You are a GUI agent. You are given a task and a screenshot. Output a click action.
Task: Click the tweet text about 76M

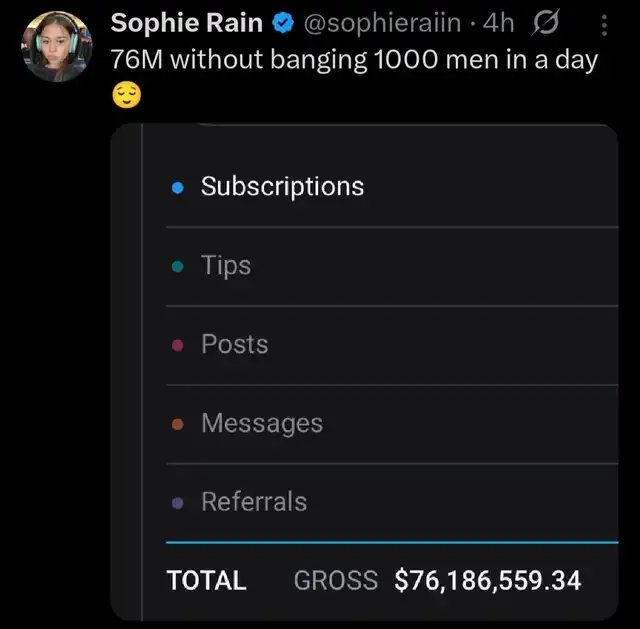coord(354,59)
